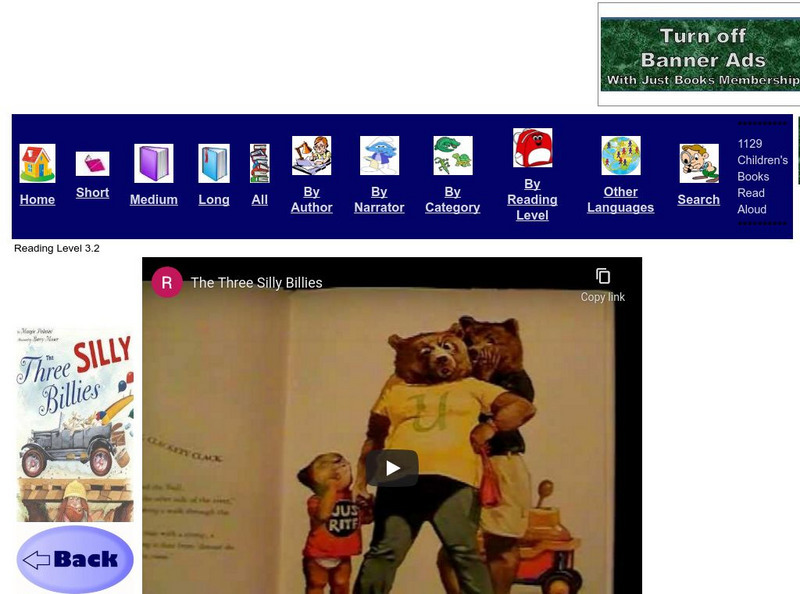800x594 pixels.
Task: Browse By Reading Level link
Action: [532, 200]
